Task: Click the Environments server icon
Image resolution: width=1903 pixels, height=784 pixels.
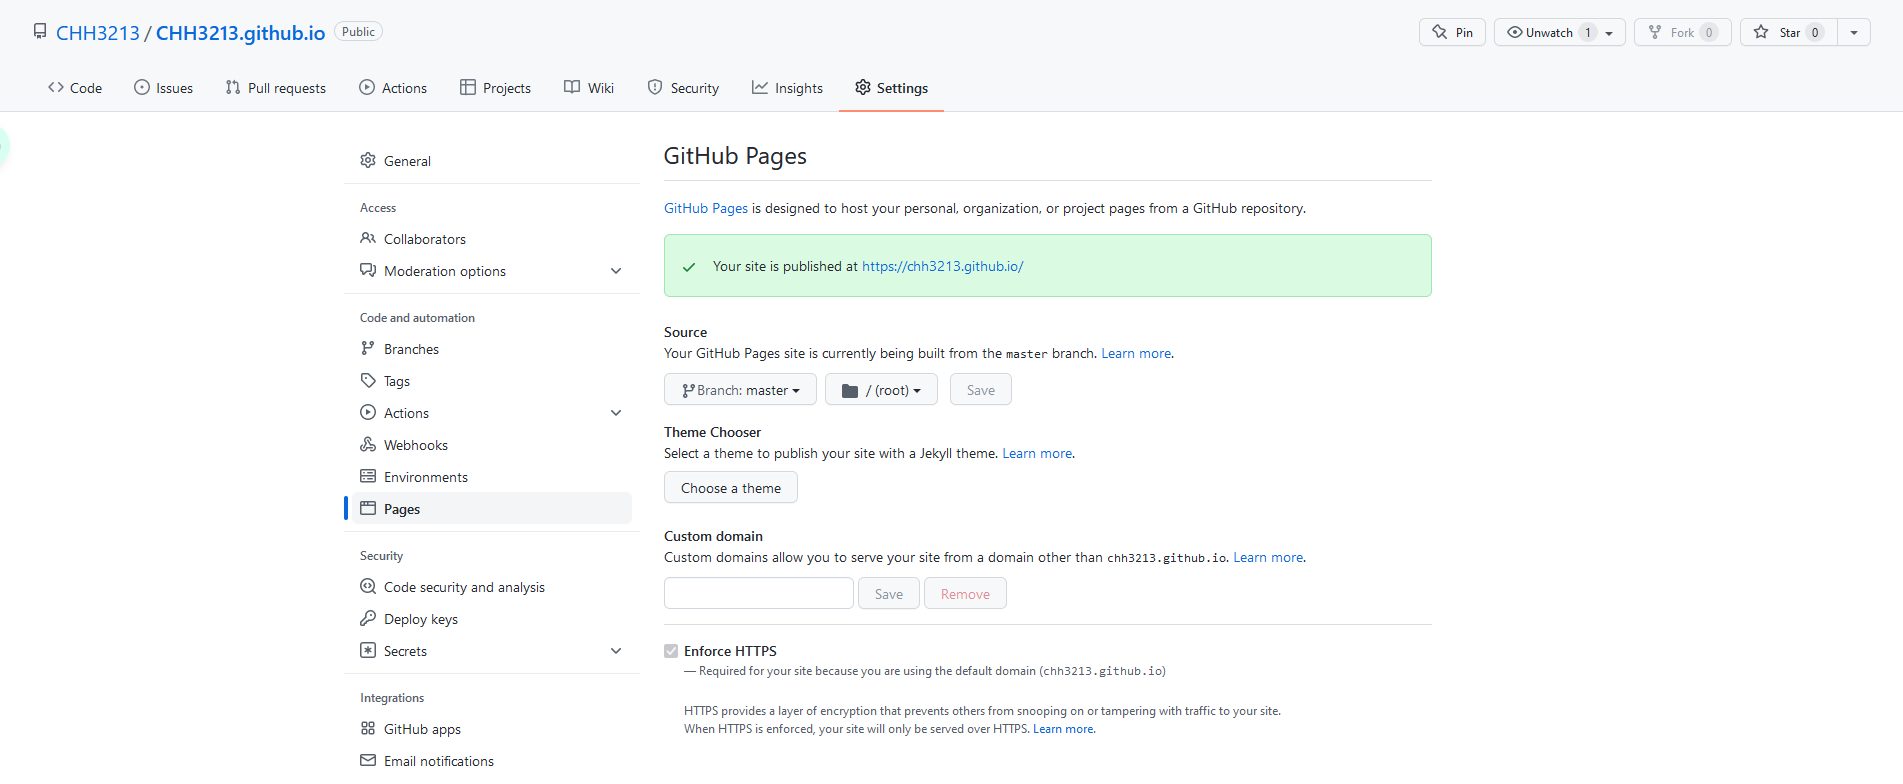Action: point(368,476)
